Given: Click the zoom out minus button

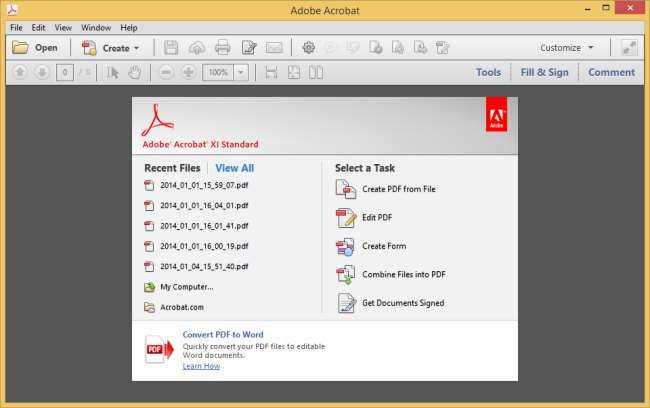Looking at the screenshot, I should click(166, 73).
